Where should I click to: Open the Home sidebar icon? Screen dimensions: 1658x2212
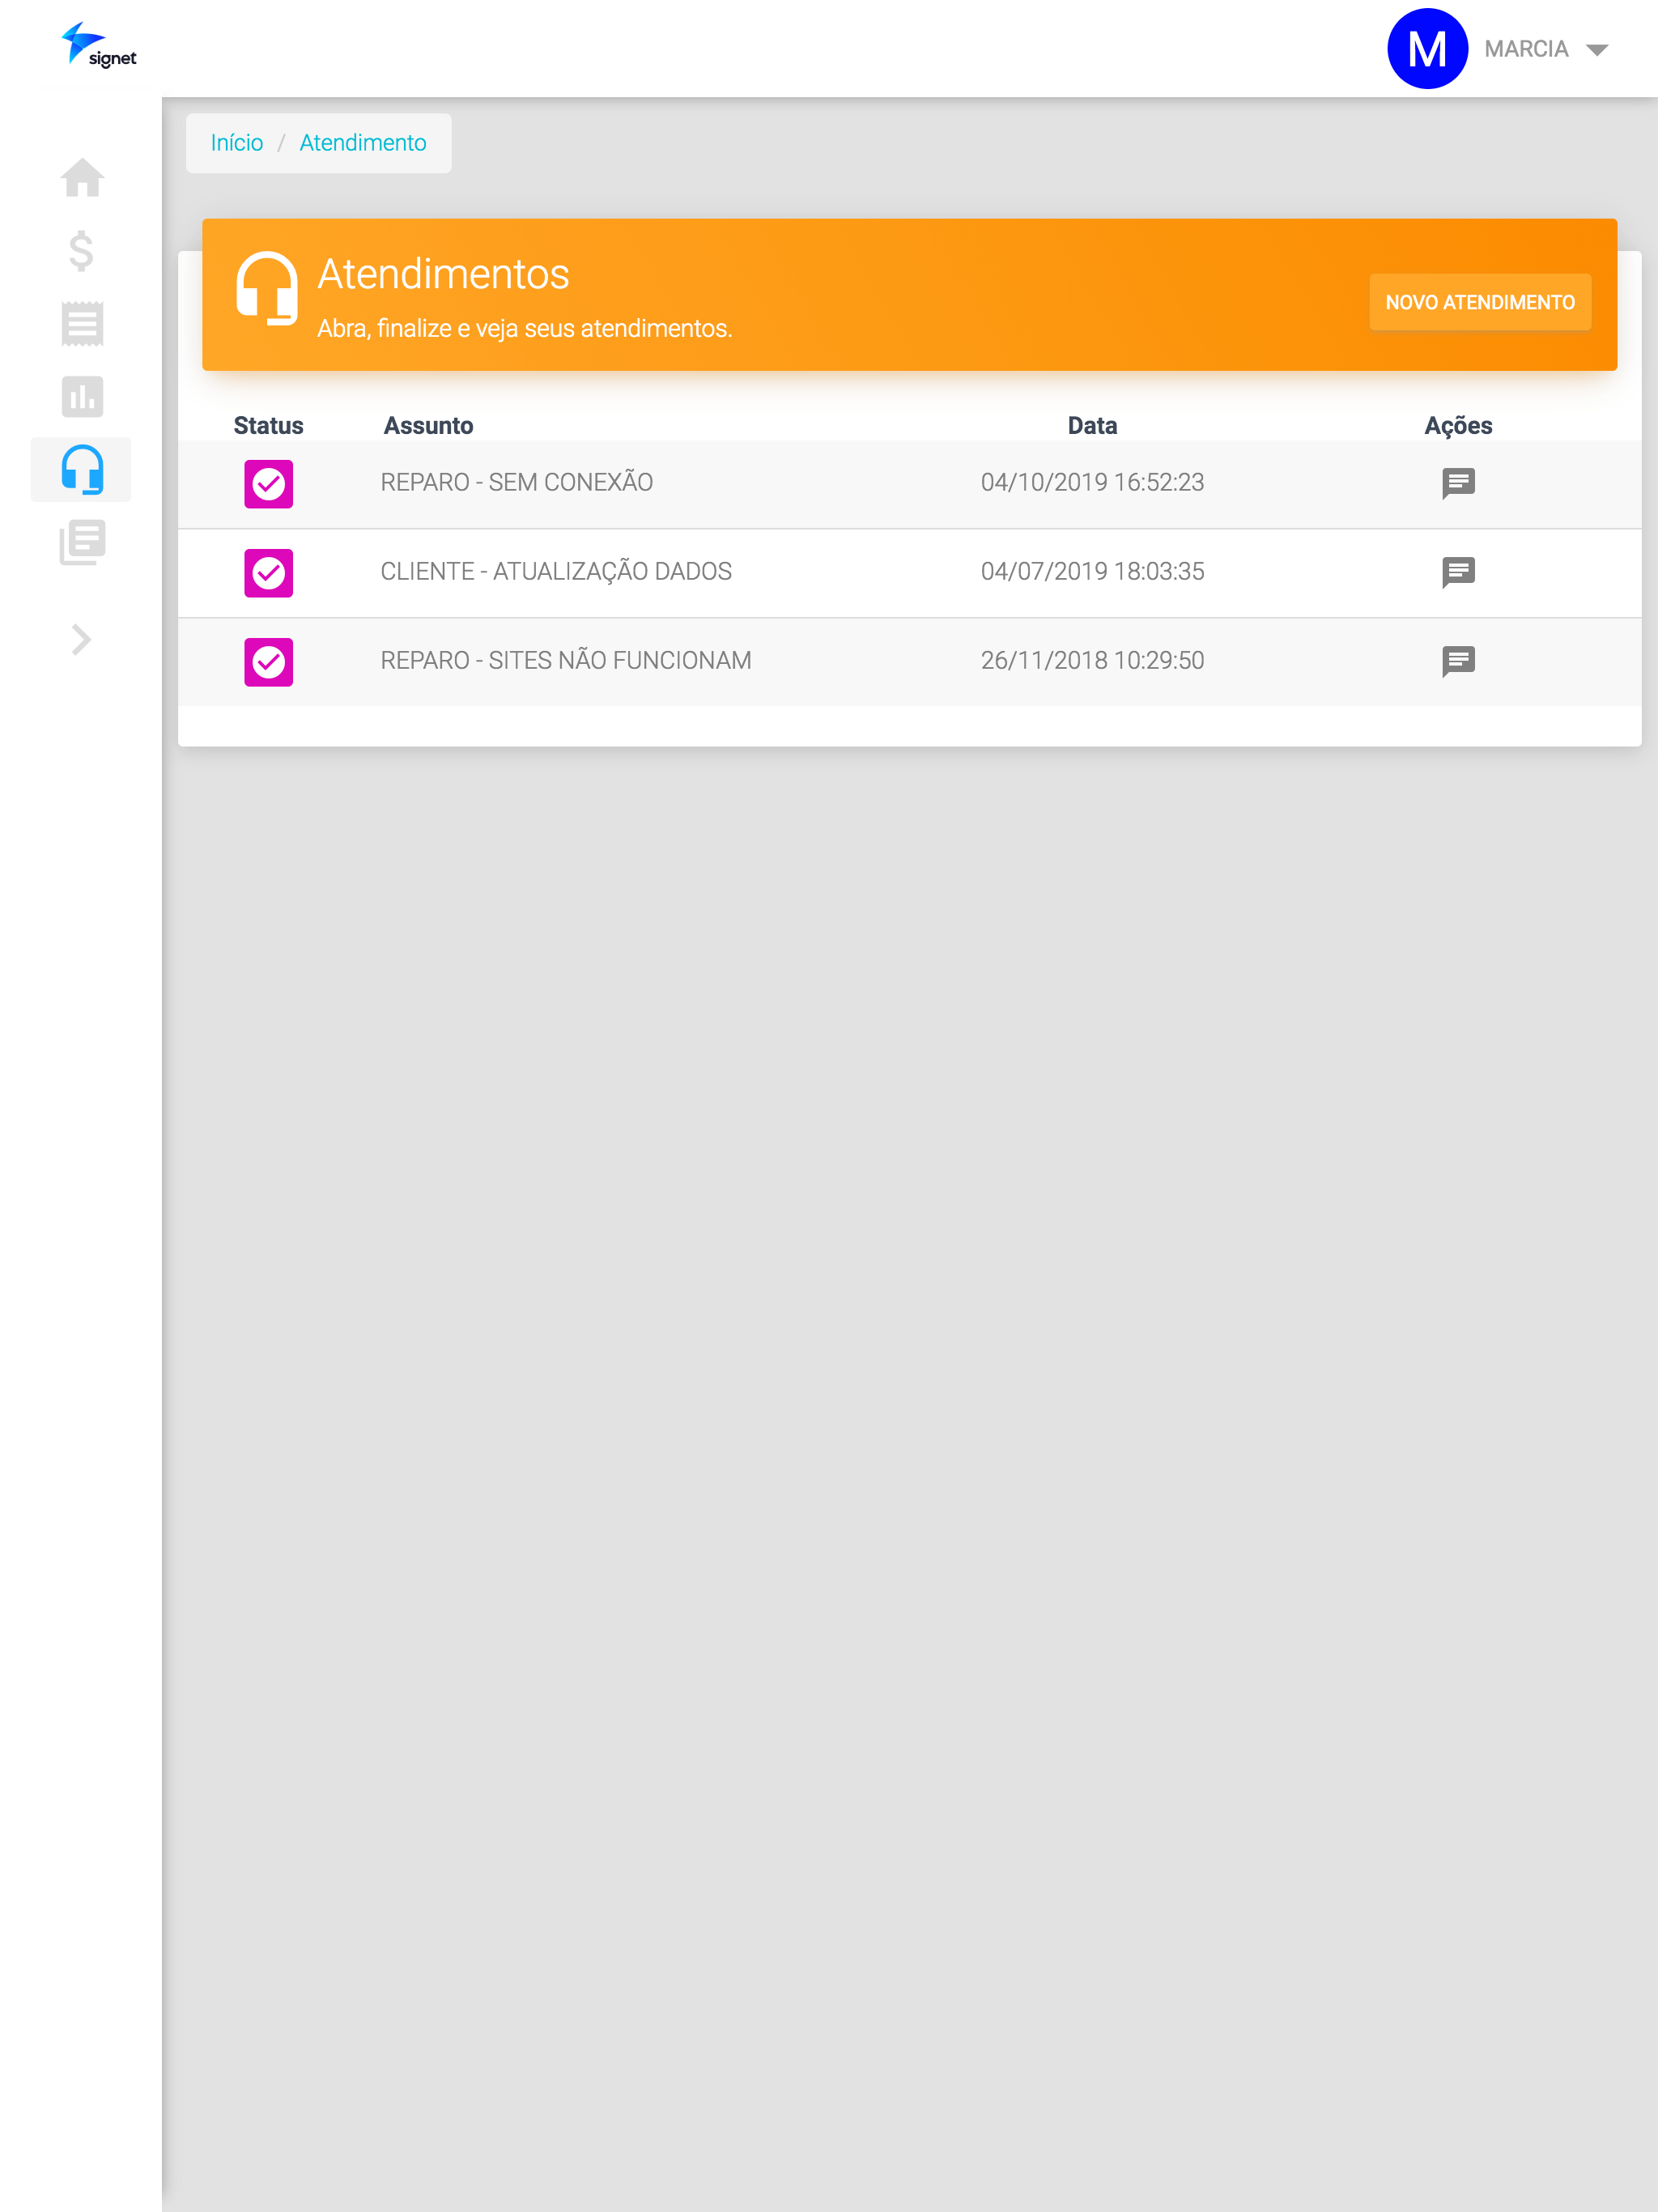click(x=82, y=178)
